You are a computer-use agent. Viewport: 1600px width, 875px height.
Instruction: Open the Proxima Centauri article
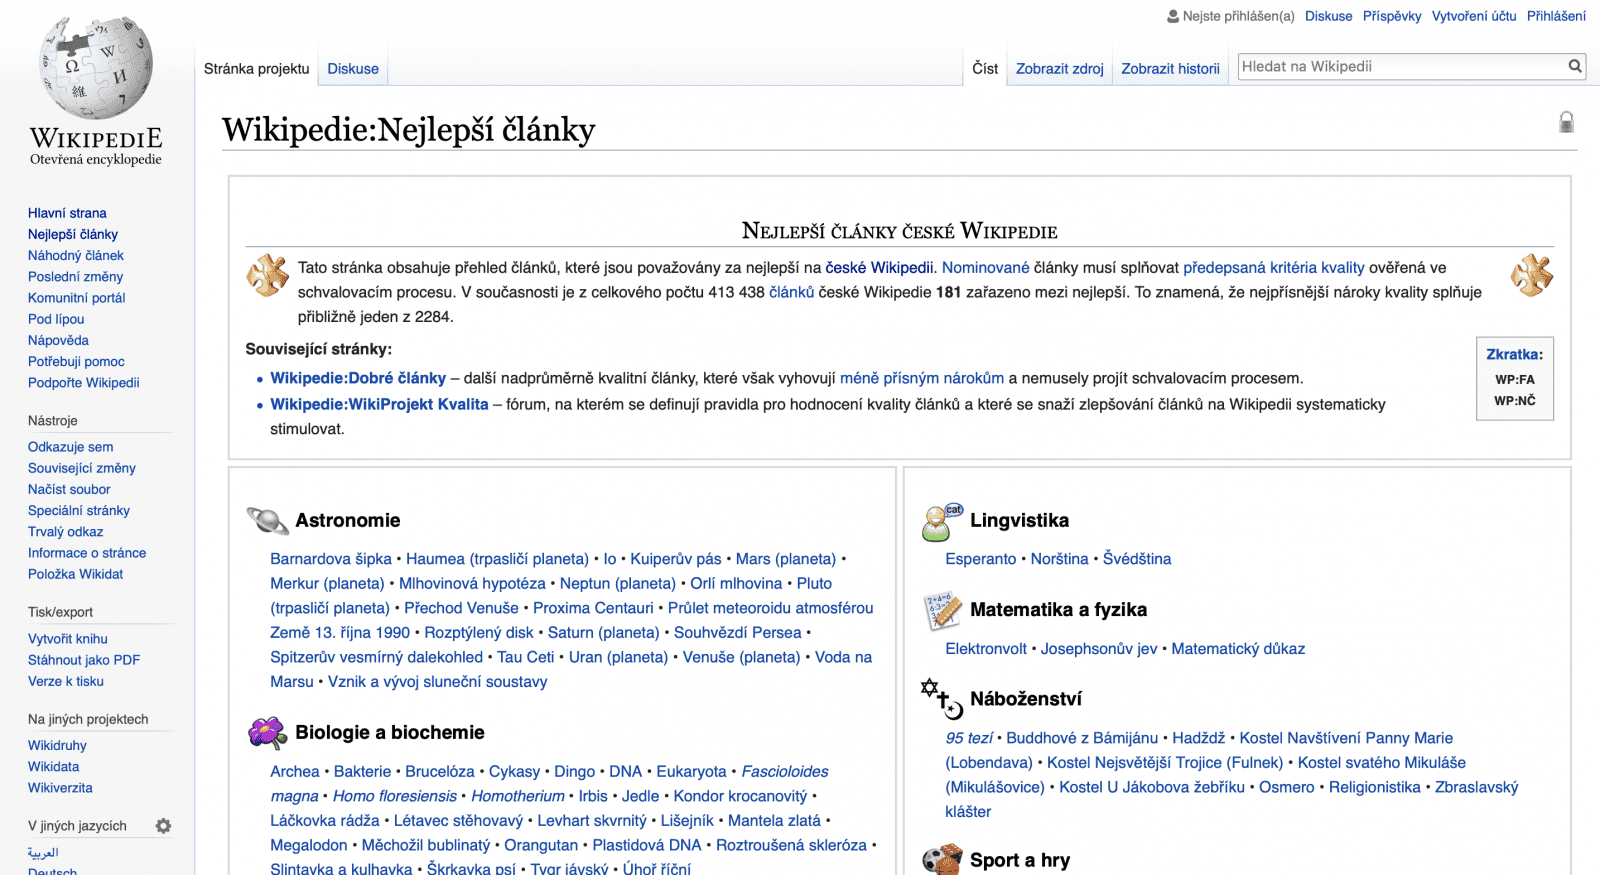coord(593,607)
